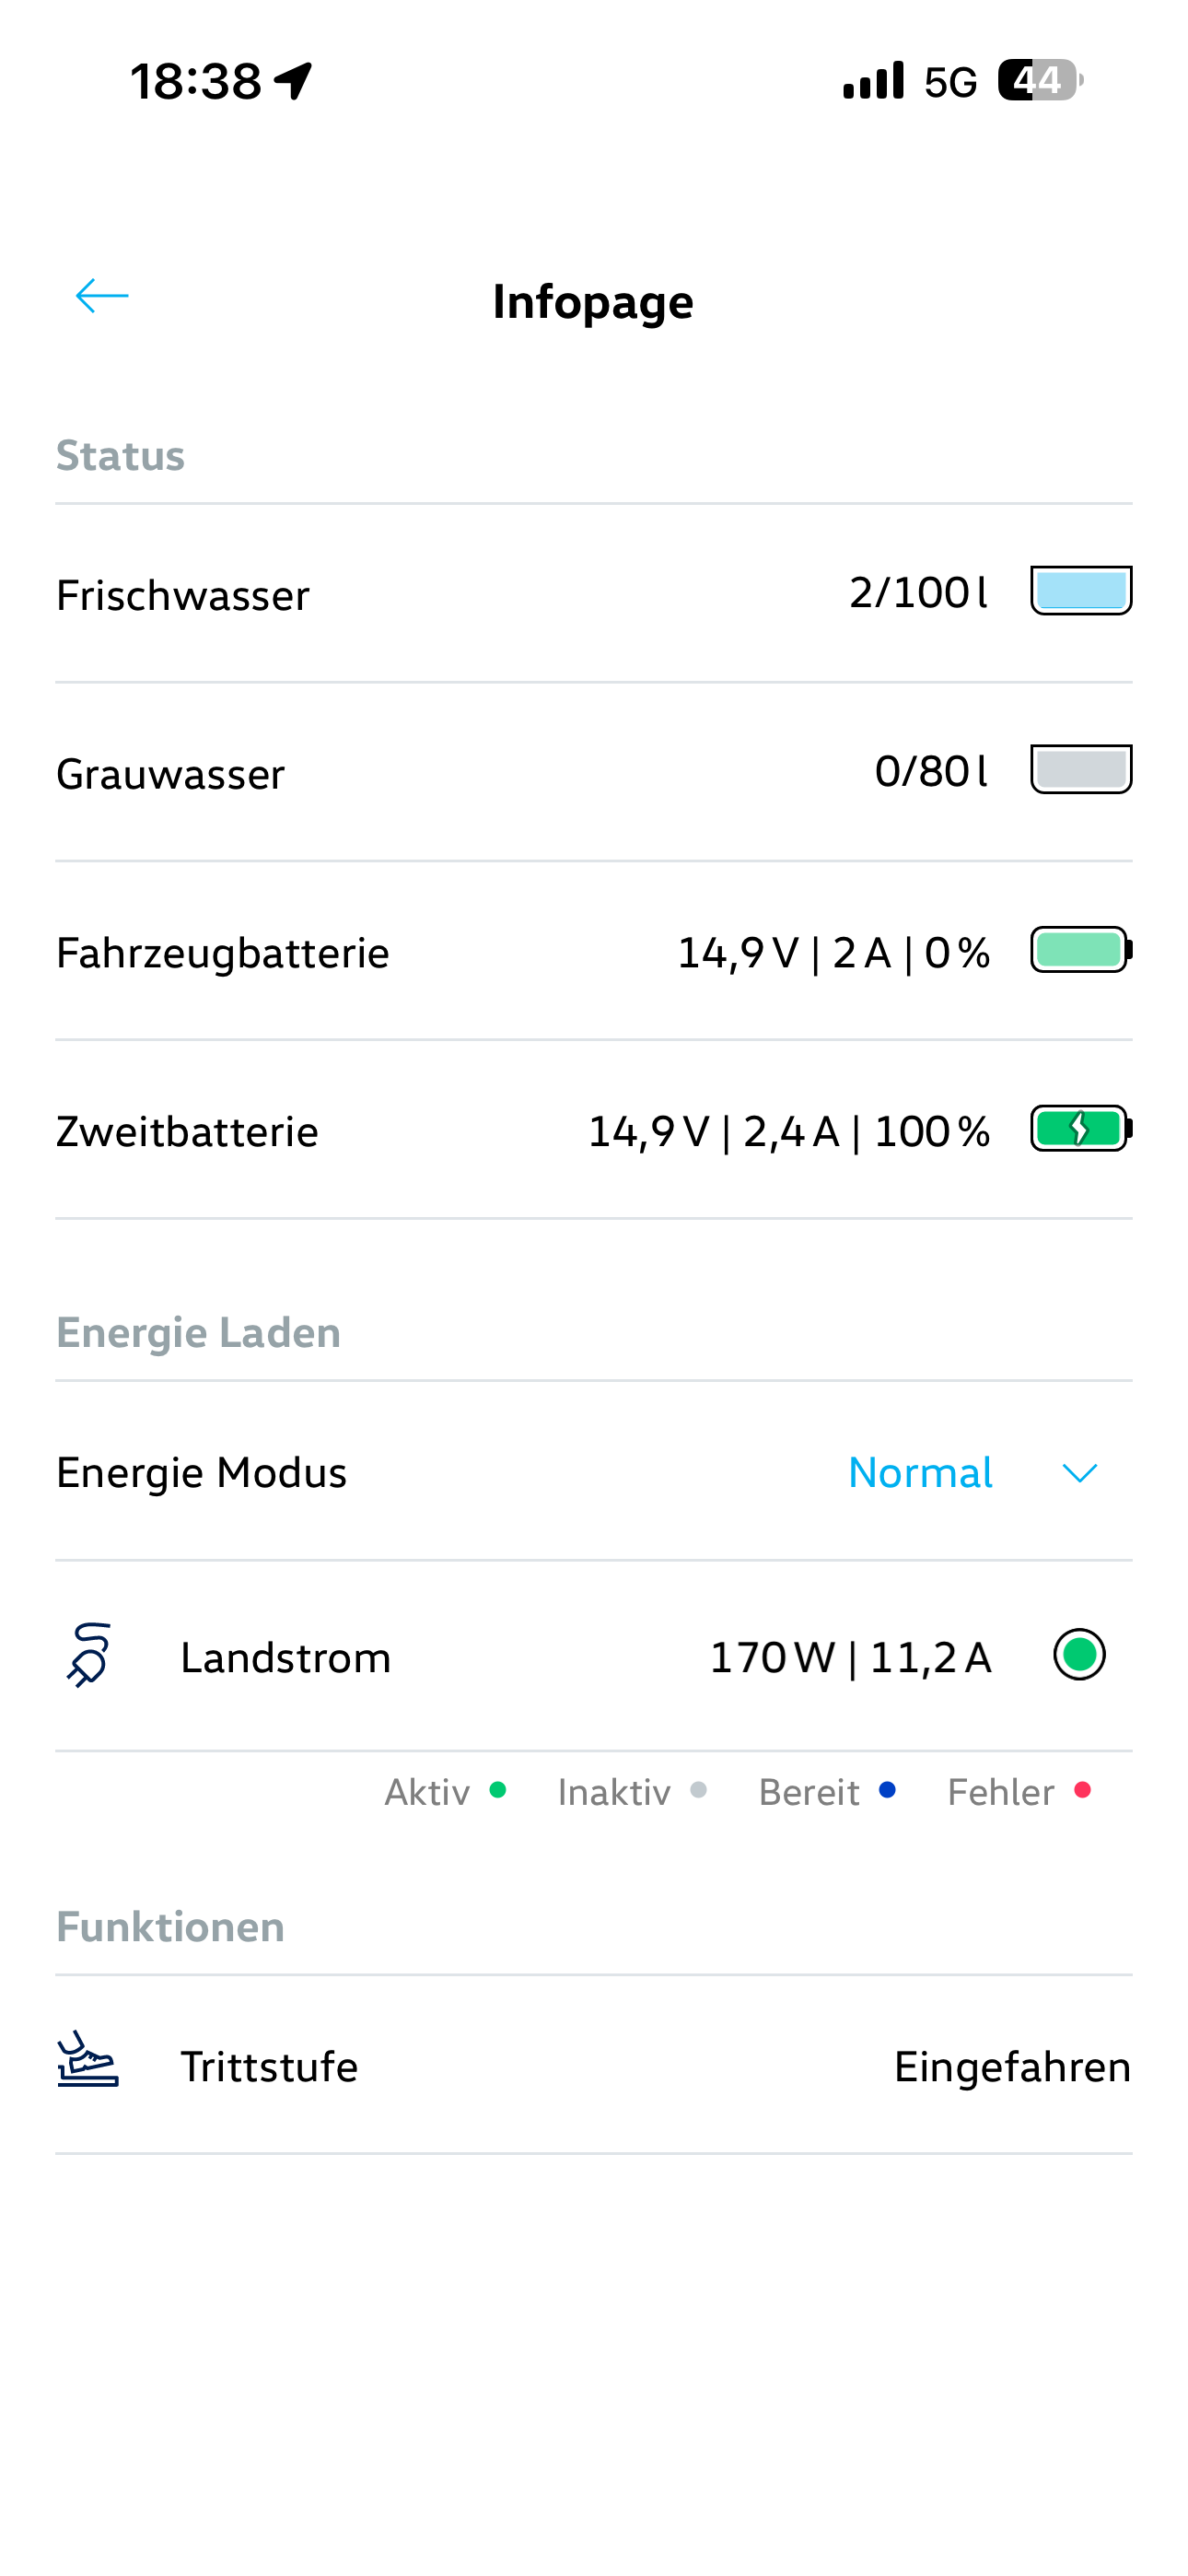Tap the Frischwasser tank level icon
Viewport: 1188px width, 2576px height.
(1081, 591)
